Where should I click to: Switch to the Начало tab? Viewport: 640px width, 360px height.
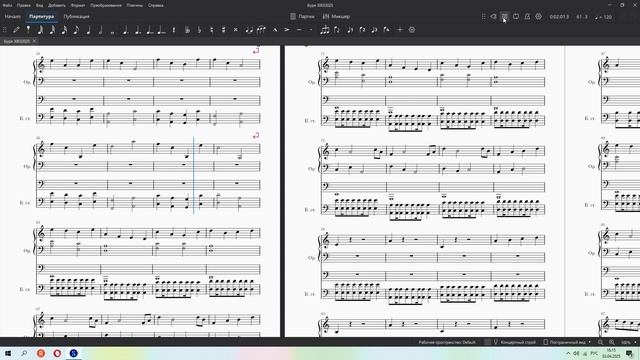(x=13, y=17)
